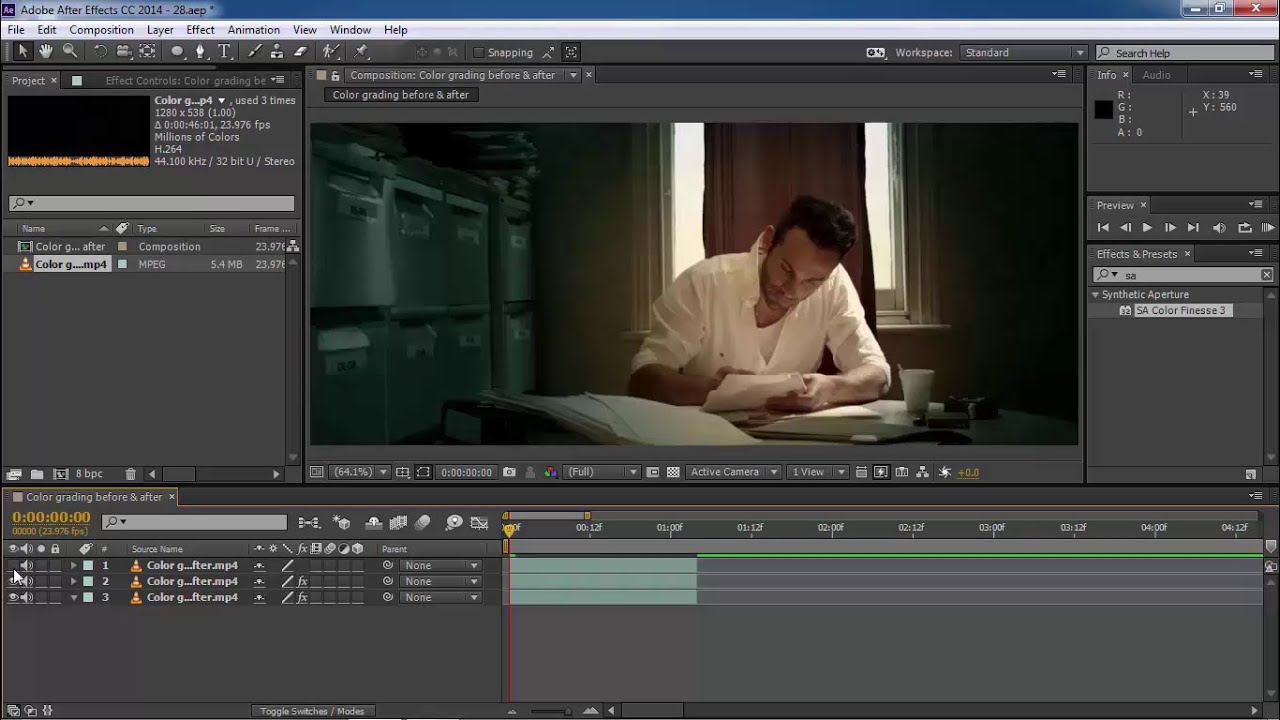Screen dimensions: 1280x720
Task: Click the label color swatch of layer 2
Action: (x=88, y=581)
